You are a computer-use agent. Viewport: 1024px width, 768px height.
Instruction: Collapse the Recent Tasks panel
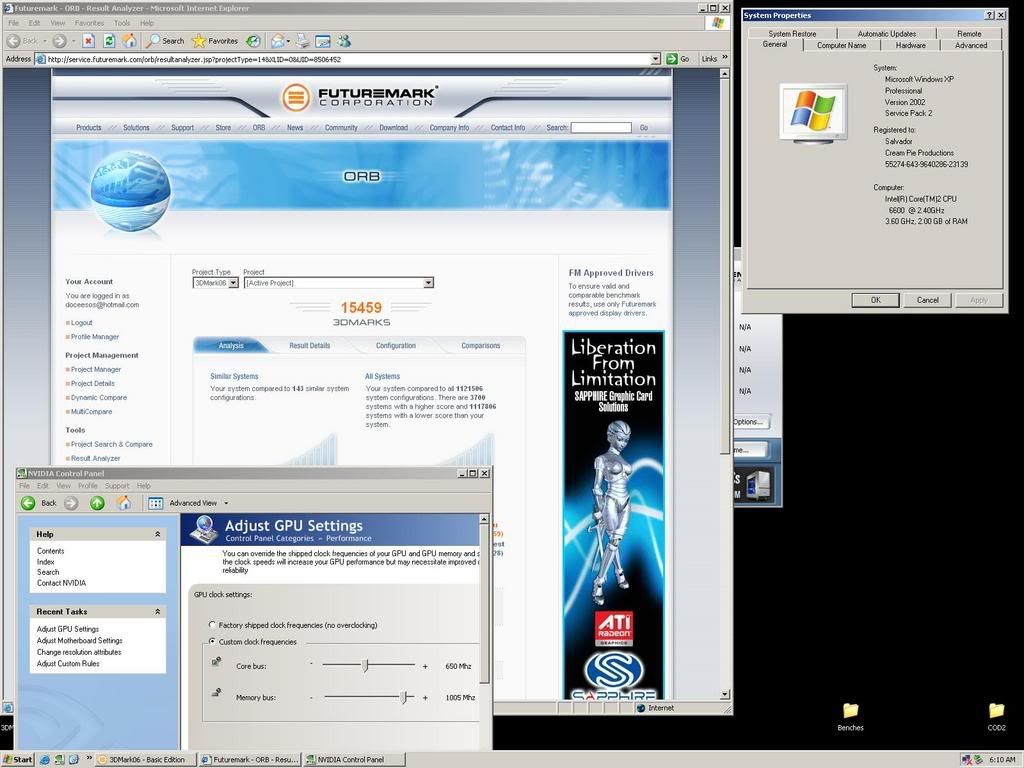click(x=157, y=611)
